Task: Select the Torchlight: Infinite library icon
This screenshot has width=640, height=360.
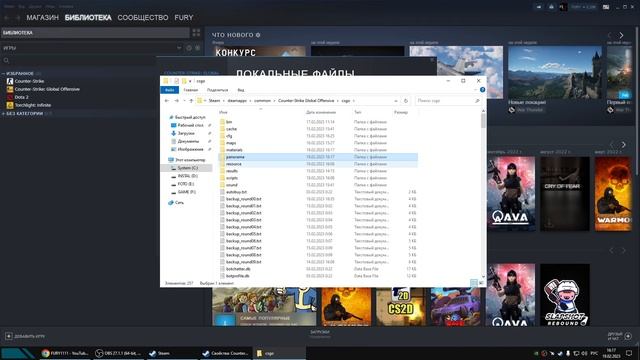Action: coord(10,105)
